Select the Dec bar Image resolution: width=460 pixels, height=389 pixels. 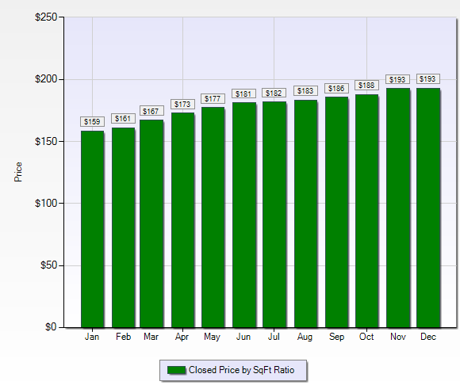click(x=428, y=208)
